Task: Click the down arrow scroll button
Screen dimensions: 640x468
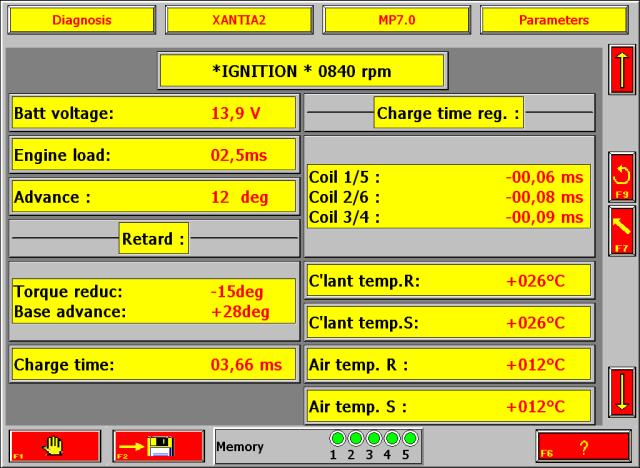Action: [622, 392]
